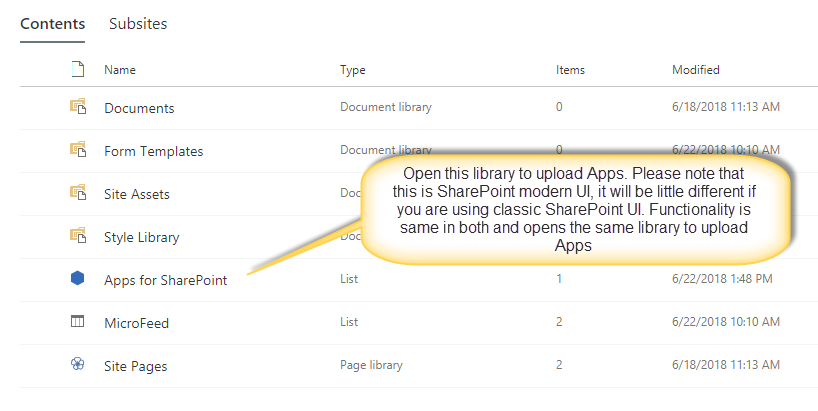Switch to the Subsites tab
The width and height of the screenshot is (818, 411).
click(138, 24)
